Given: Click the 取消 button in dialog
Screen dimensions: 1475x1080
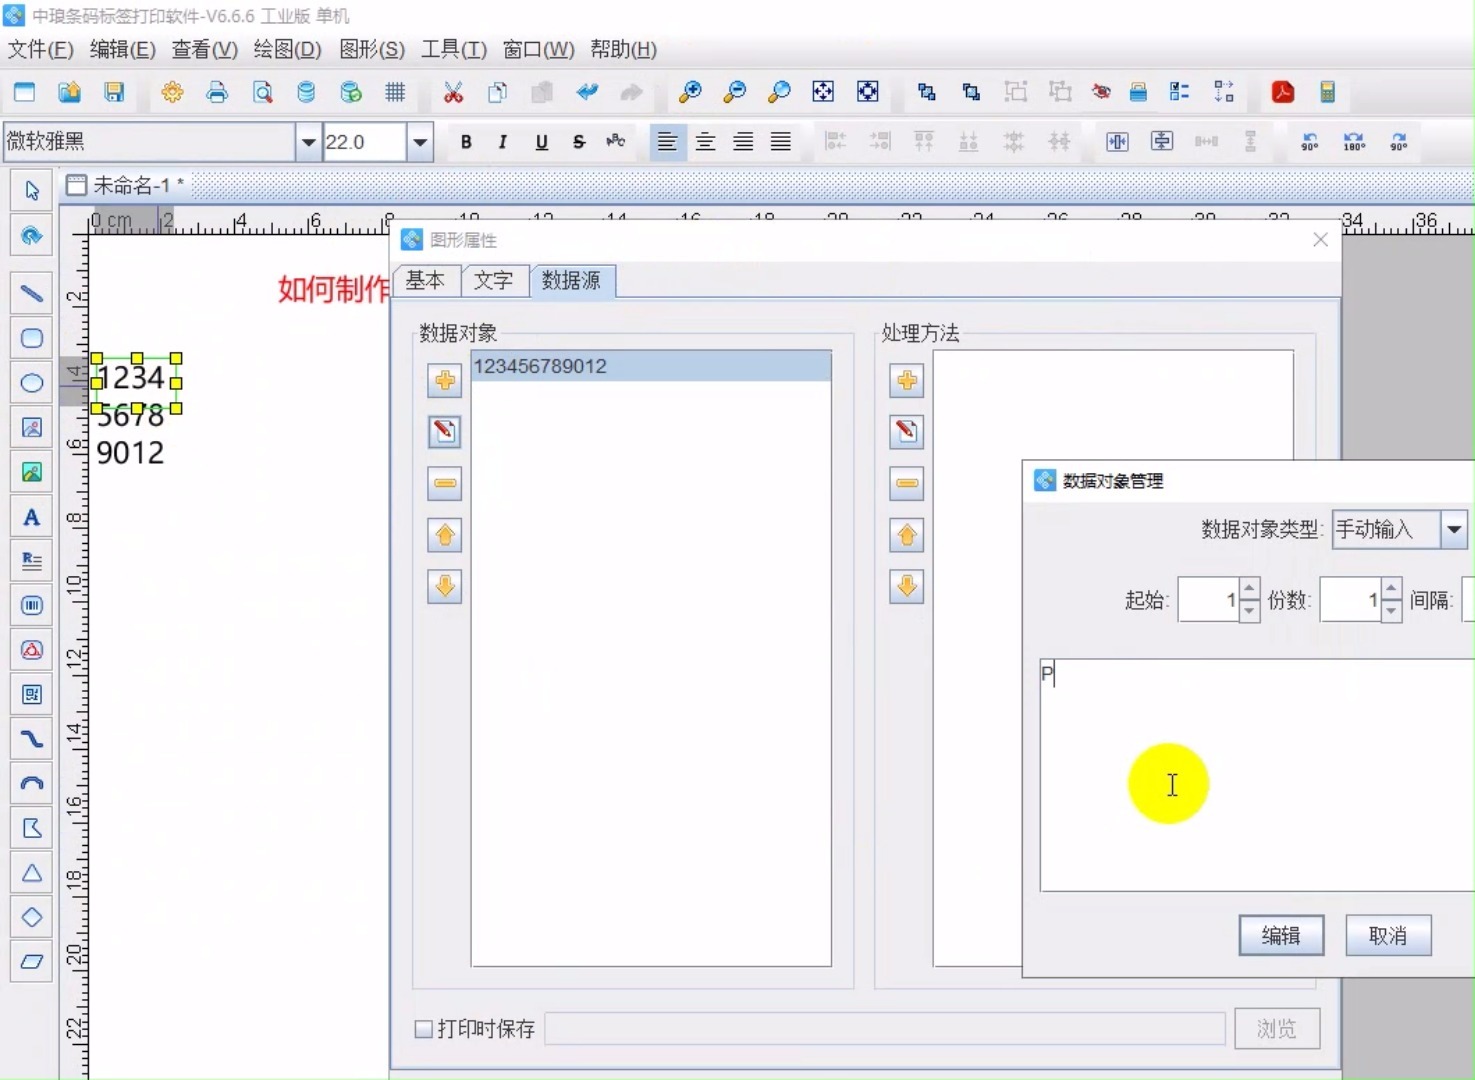Looking at the screenshot, I should (1388, 935).
